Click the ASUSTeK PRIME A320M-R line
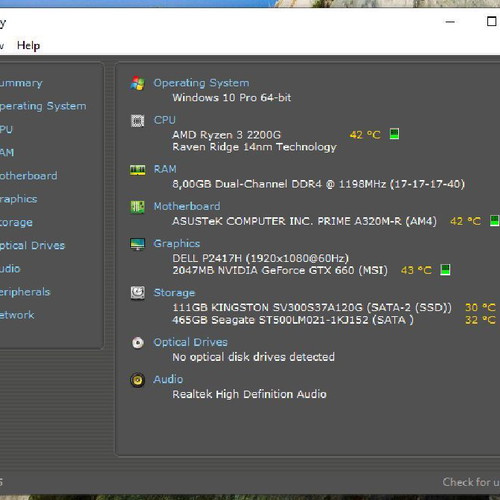Screen dimensions: 500x500 point(304,221)
